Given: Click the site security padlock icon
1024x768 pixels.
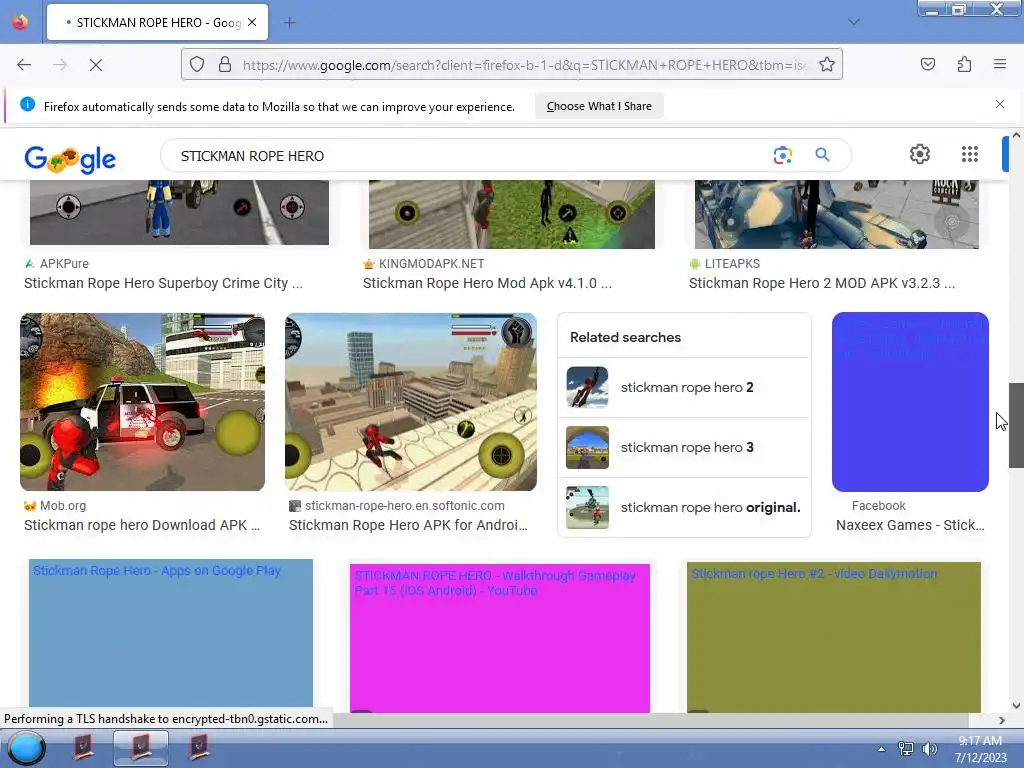Looking at the screenshot, I should 225,65.
